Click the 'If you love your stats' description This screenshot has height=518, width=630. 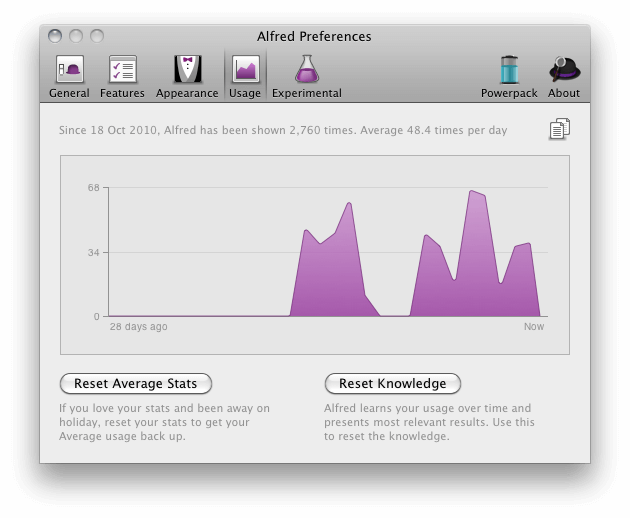(x=164, y=422)
